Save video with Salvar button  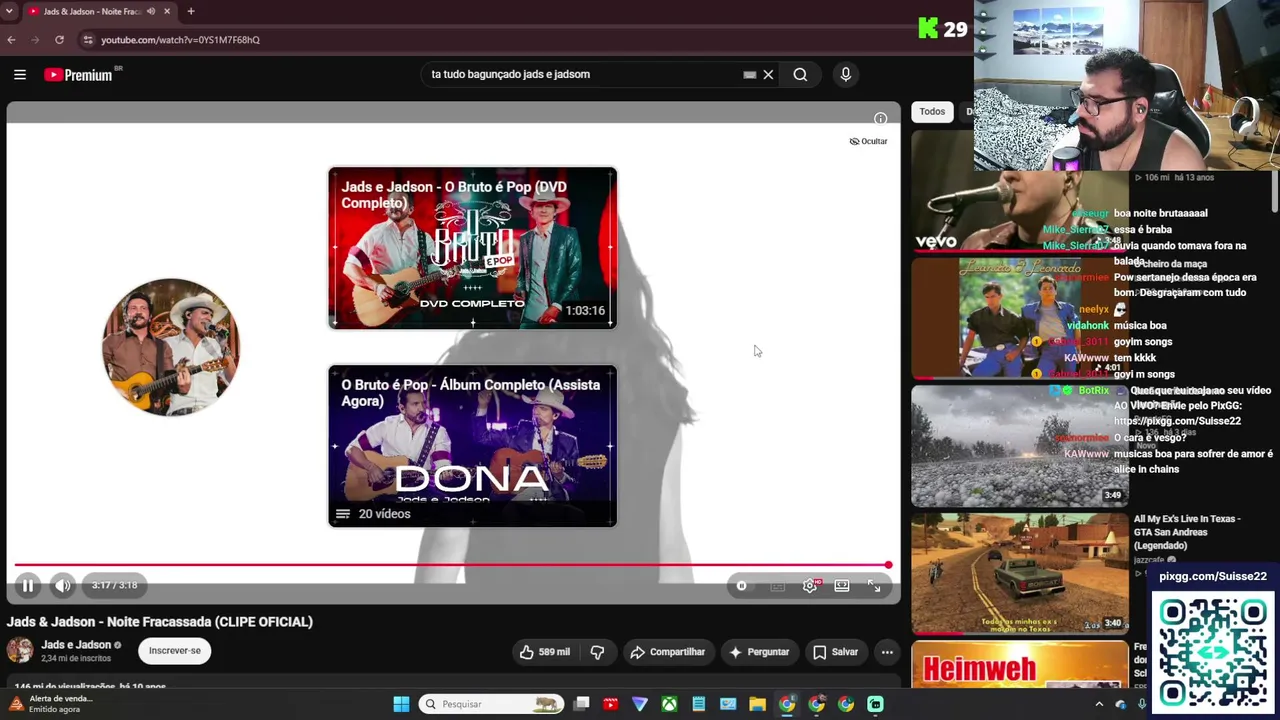(835, 652)
